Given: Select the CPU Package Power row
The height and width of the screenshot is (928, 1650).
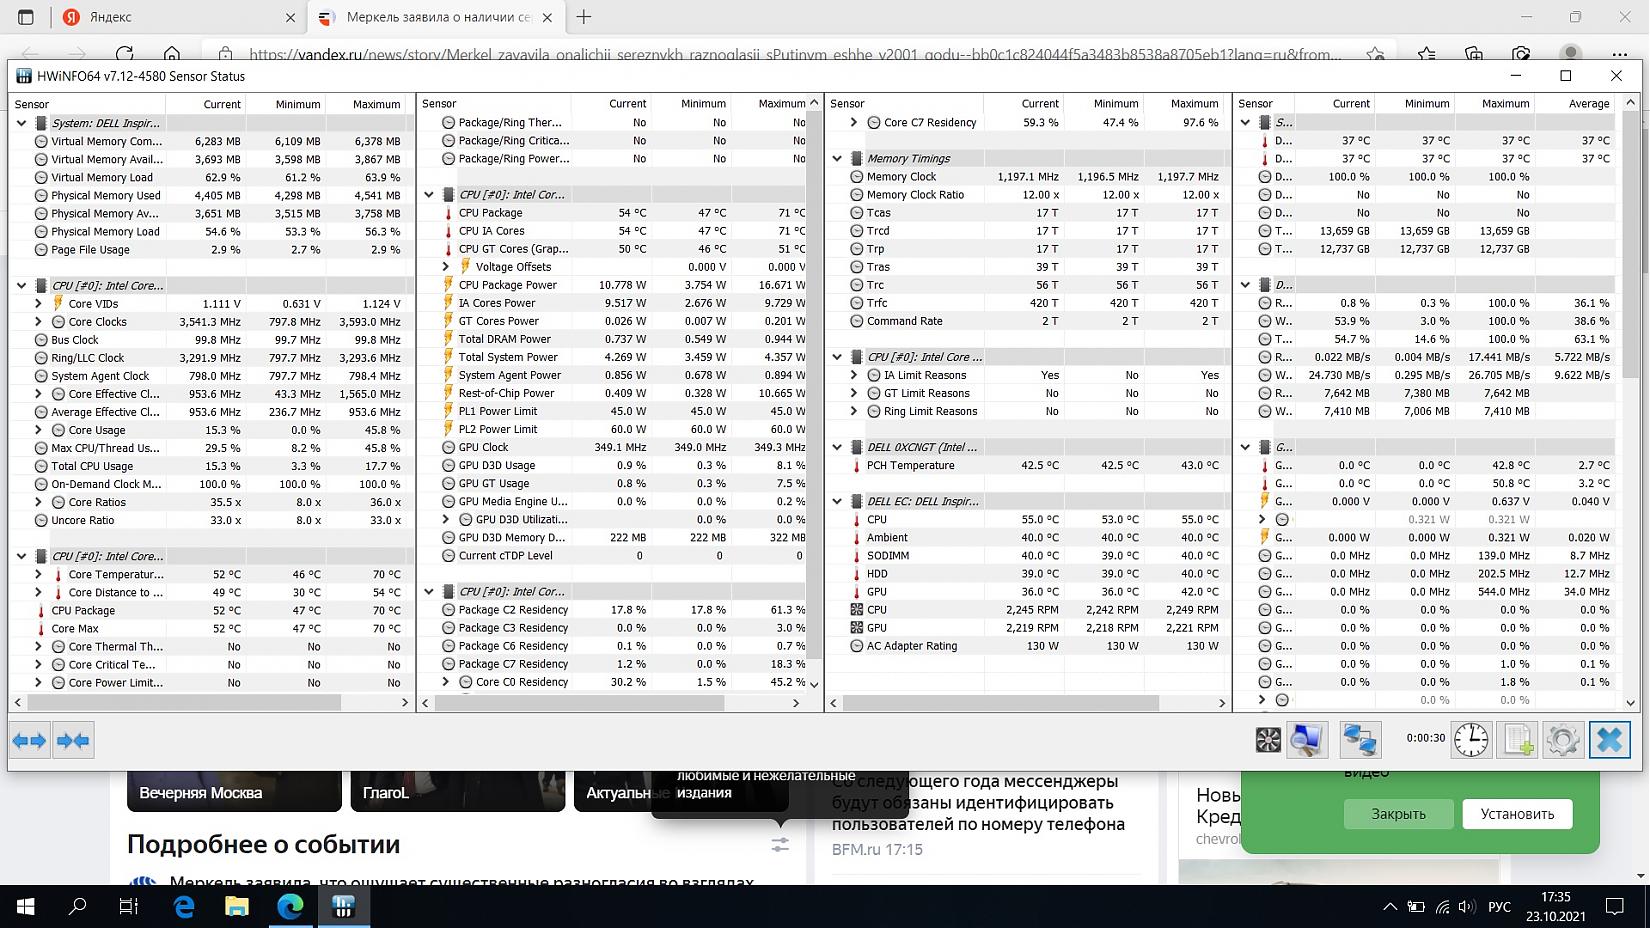Looking at the screenshot, I should (x=612, y=285).
